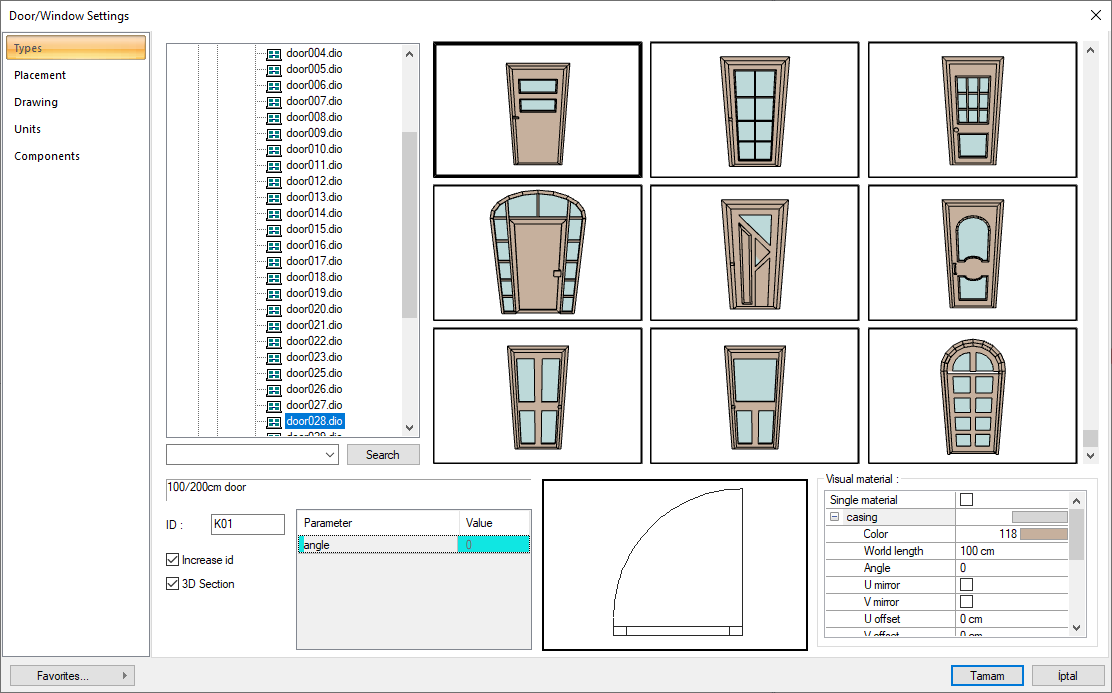Image resolution: width=1112 pixels, height=693 pixels.
Task: Click the casing Color swatch
Action: click(1043, 534)
